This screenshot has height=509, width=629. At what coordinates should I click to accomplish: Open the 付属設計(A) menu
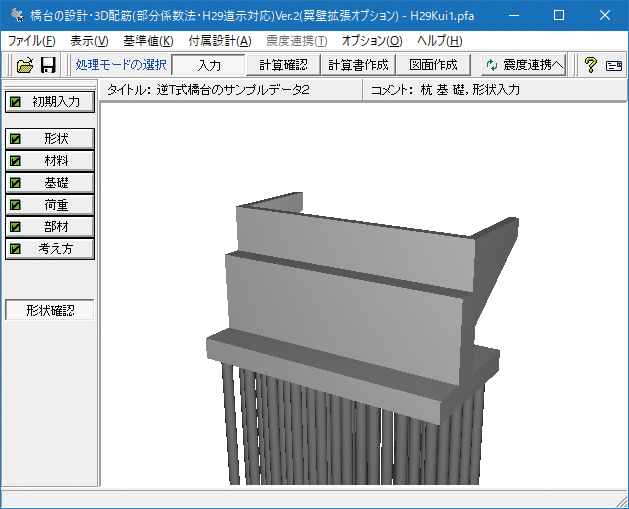tap(220, 41)
